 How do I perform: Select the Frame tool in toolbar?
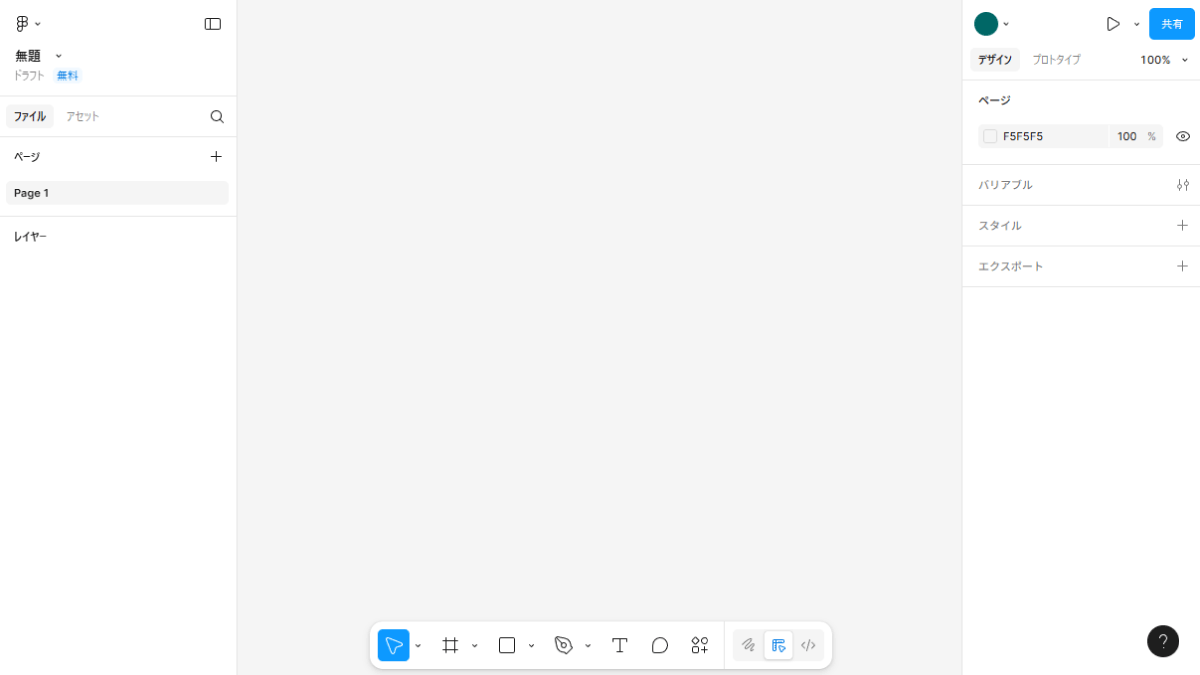450,645
